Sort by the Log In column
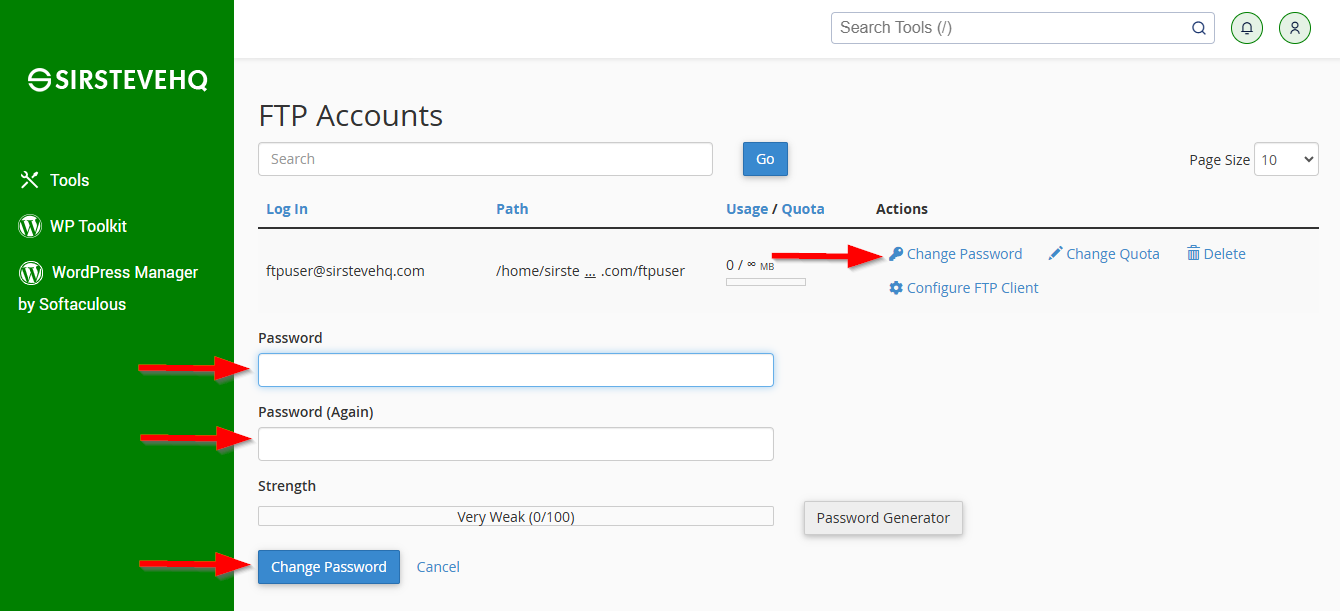The width and height of the screenshot is (1340, 611). point(287,209)
